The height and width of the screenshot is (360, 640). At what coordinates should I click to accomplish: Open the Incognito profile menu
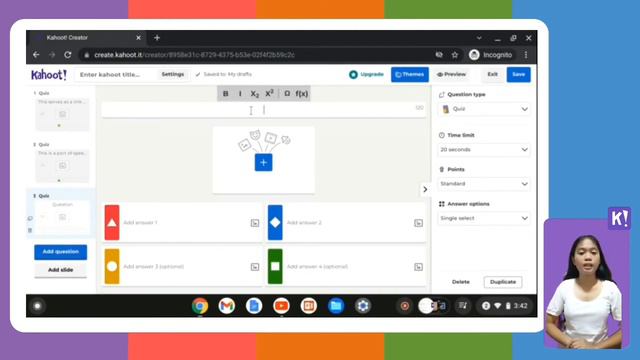pyautogui.click(x=491, y=55)
